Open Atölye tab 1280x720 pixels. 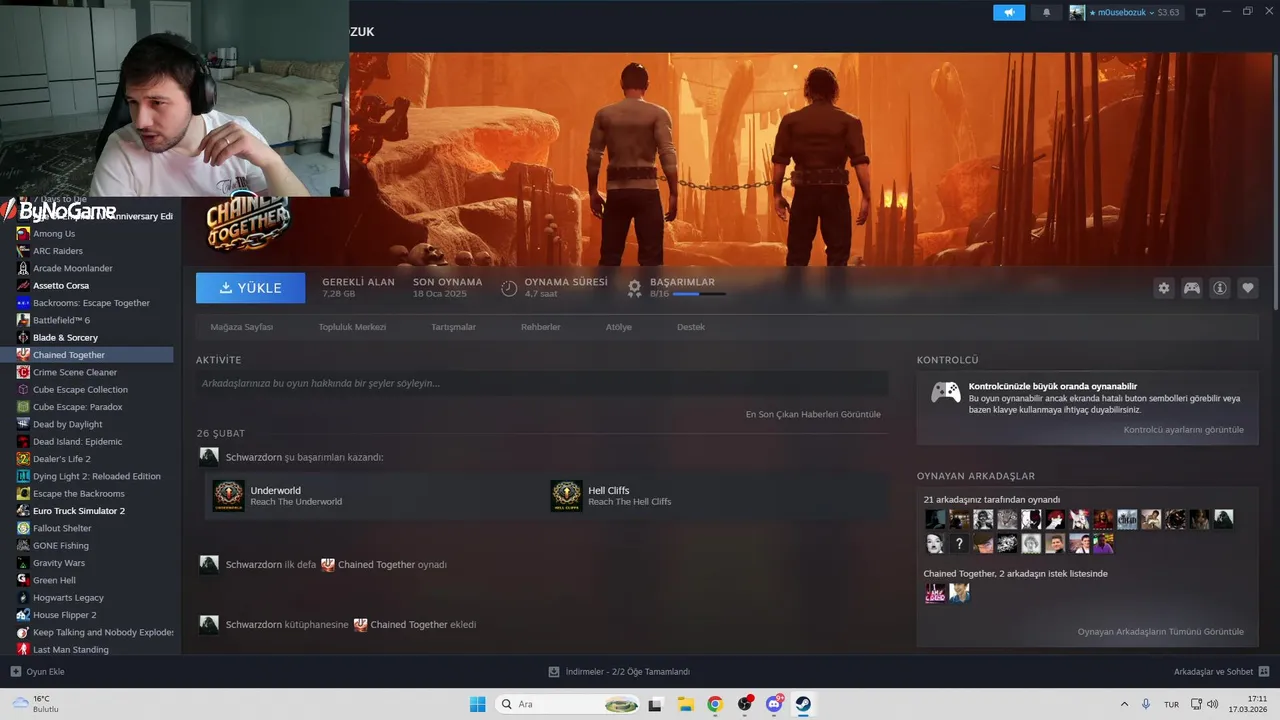[x=618, y=327]
